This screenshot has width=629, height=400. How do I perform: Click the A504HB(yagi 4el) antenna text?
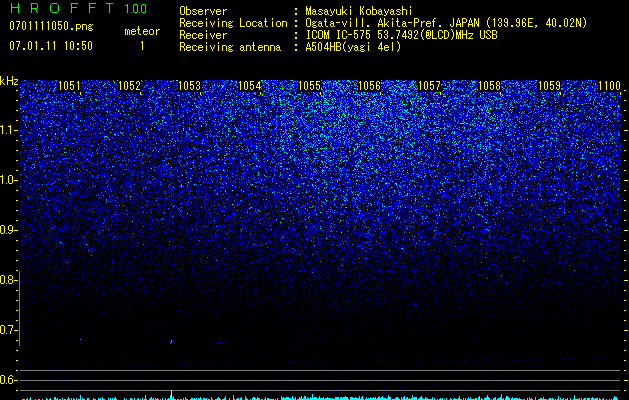tap(353, 47)
